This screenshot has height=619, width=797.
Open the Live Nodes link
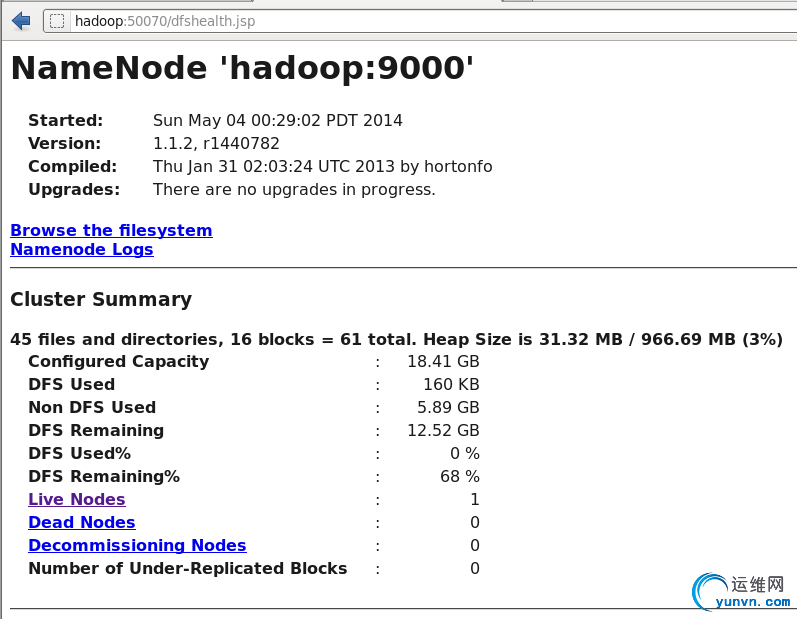tap(77, 499)
